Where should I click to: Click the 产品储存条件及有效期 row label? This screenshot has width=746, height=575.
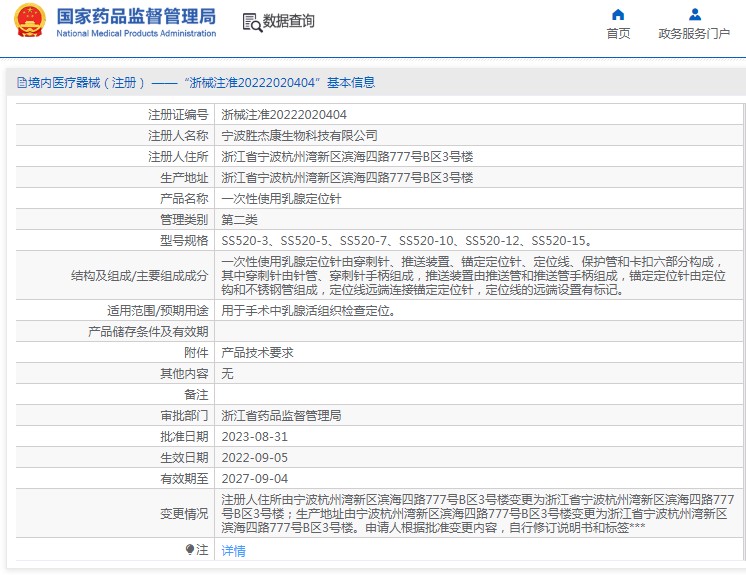coord(148,332)
